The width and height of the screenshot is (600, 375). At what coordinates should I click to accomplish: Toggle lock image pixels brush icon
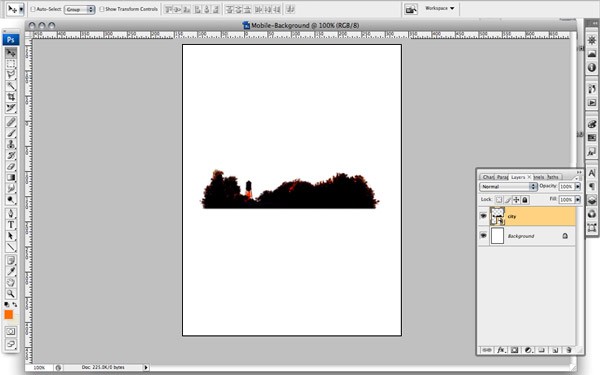tap(507, 199)
